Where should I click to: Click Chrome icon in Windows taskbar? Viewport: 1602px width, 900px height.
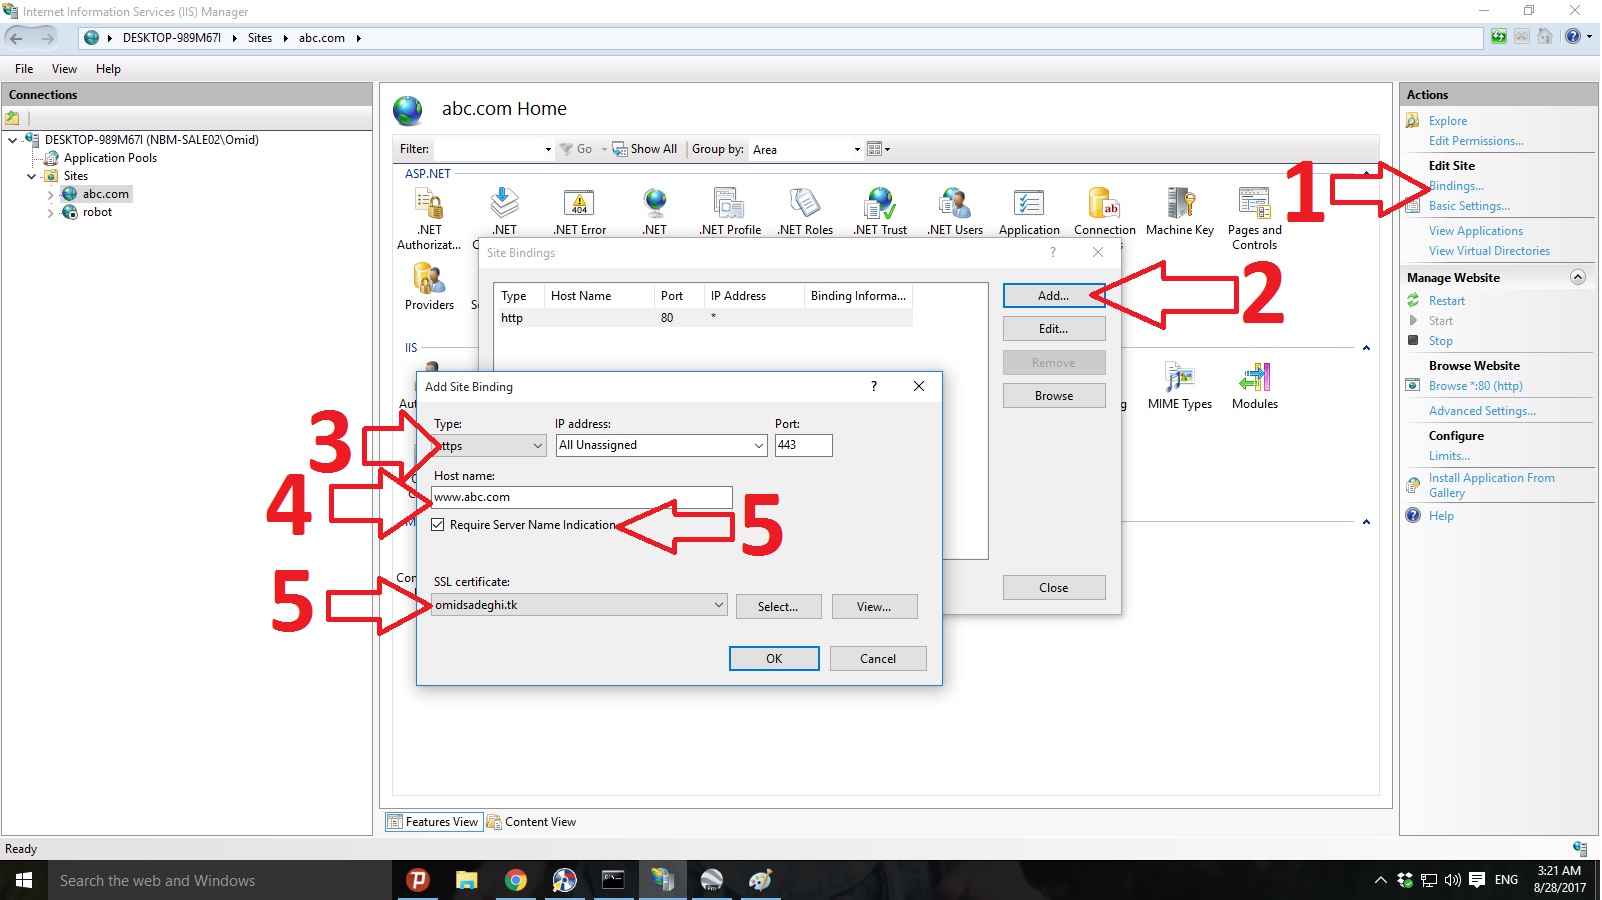point(515,880)
